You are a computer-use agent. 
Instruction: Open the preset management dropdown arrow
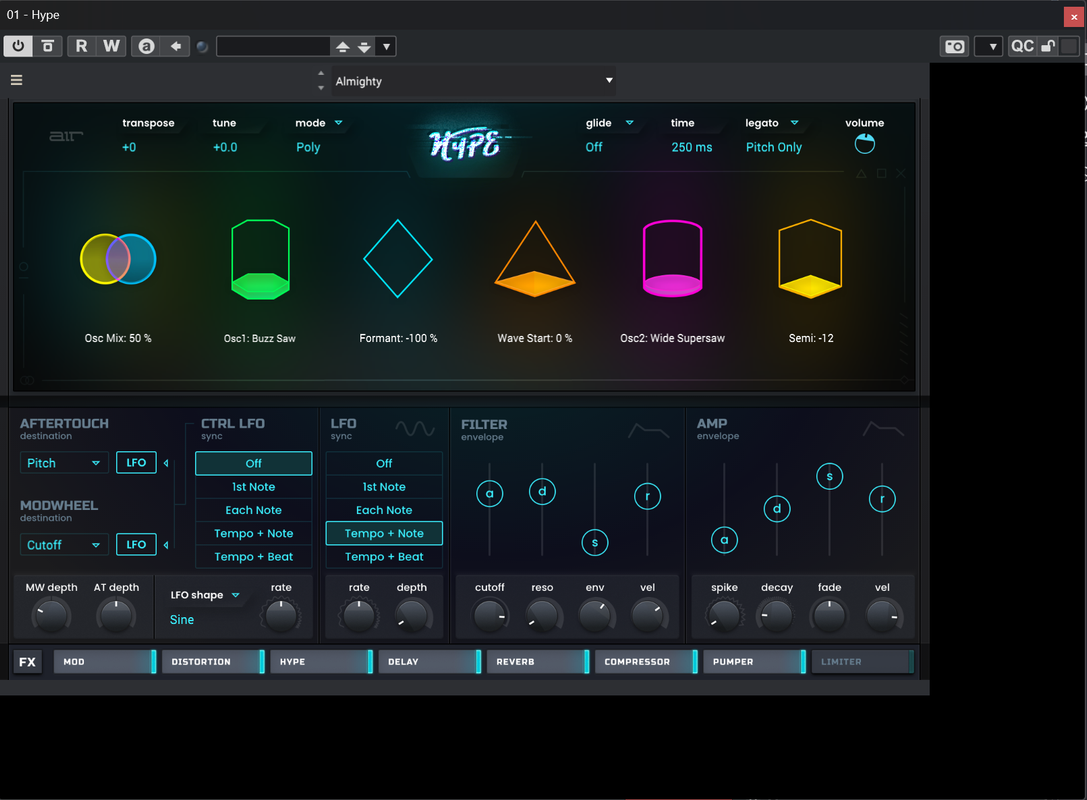387,46
